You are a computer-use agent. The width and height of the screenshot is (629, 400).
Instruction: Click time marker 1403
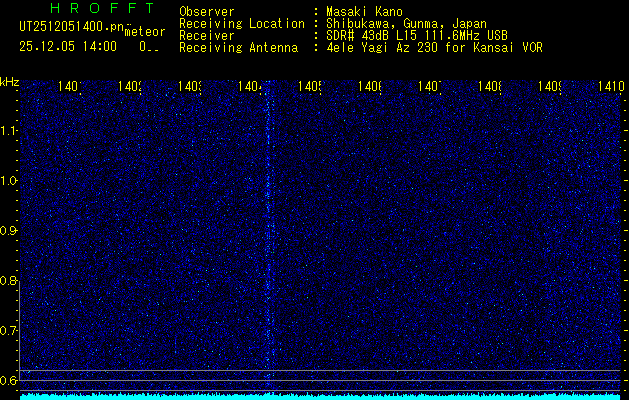189,86
